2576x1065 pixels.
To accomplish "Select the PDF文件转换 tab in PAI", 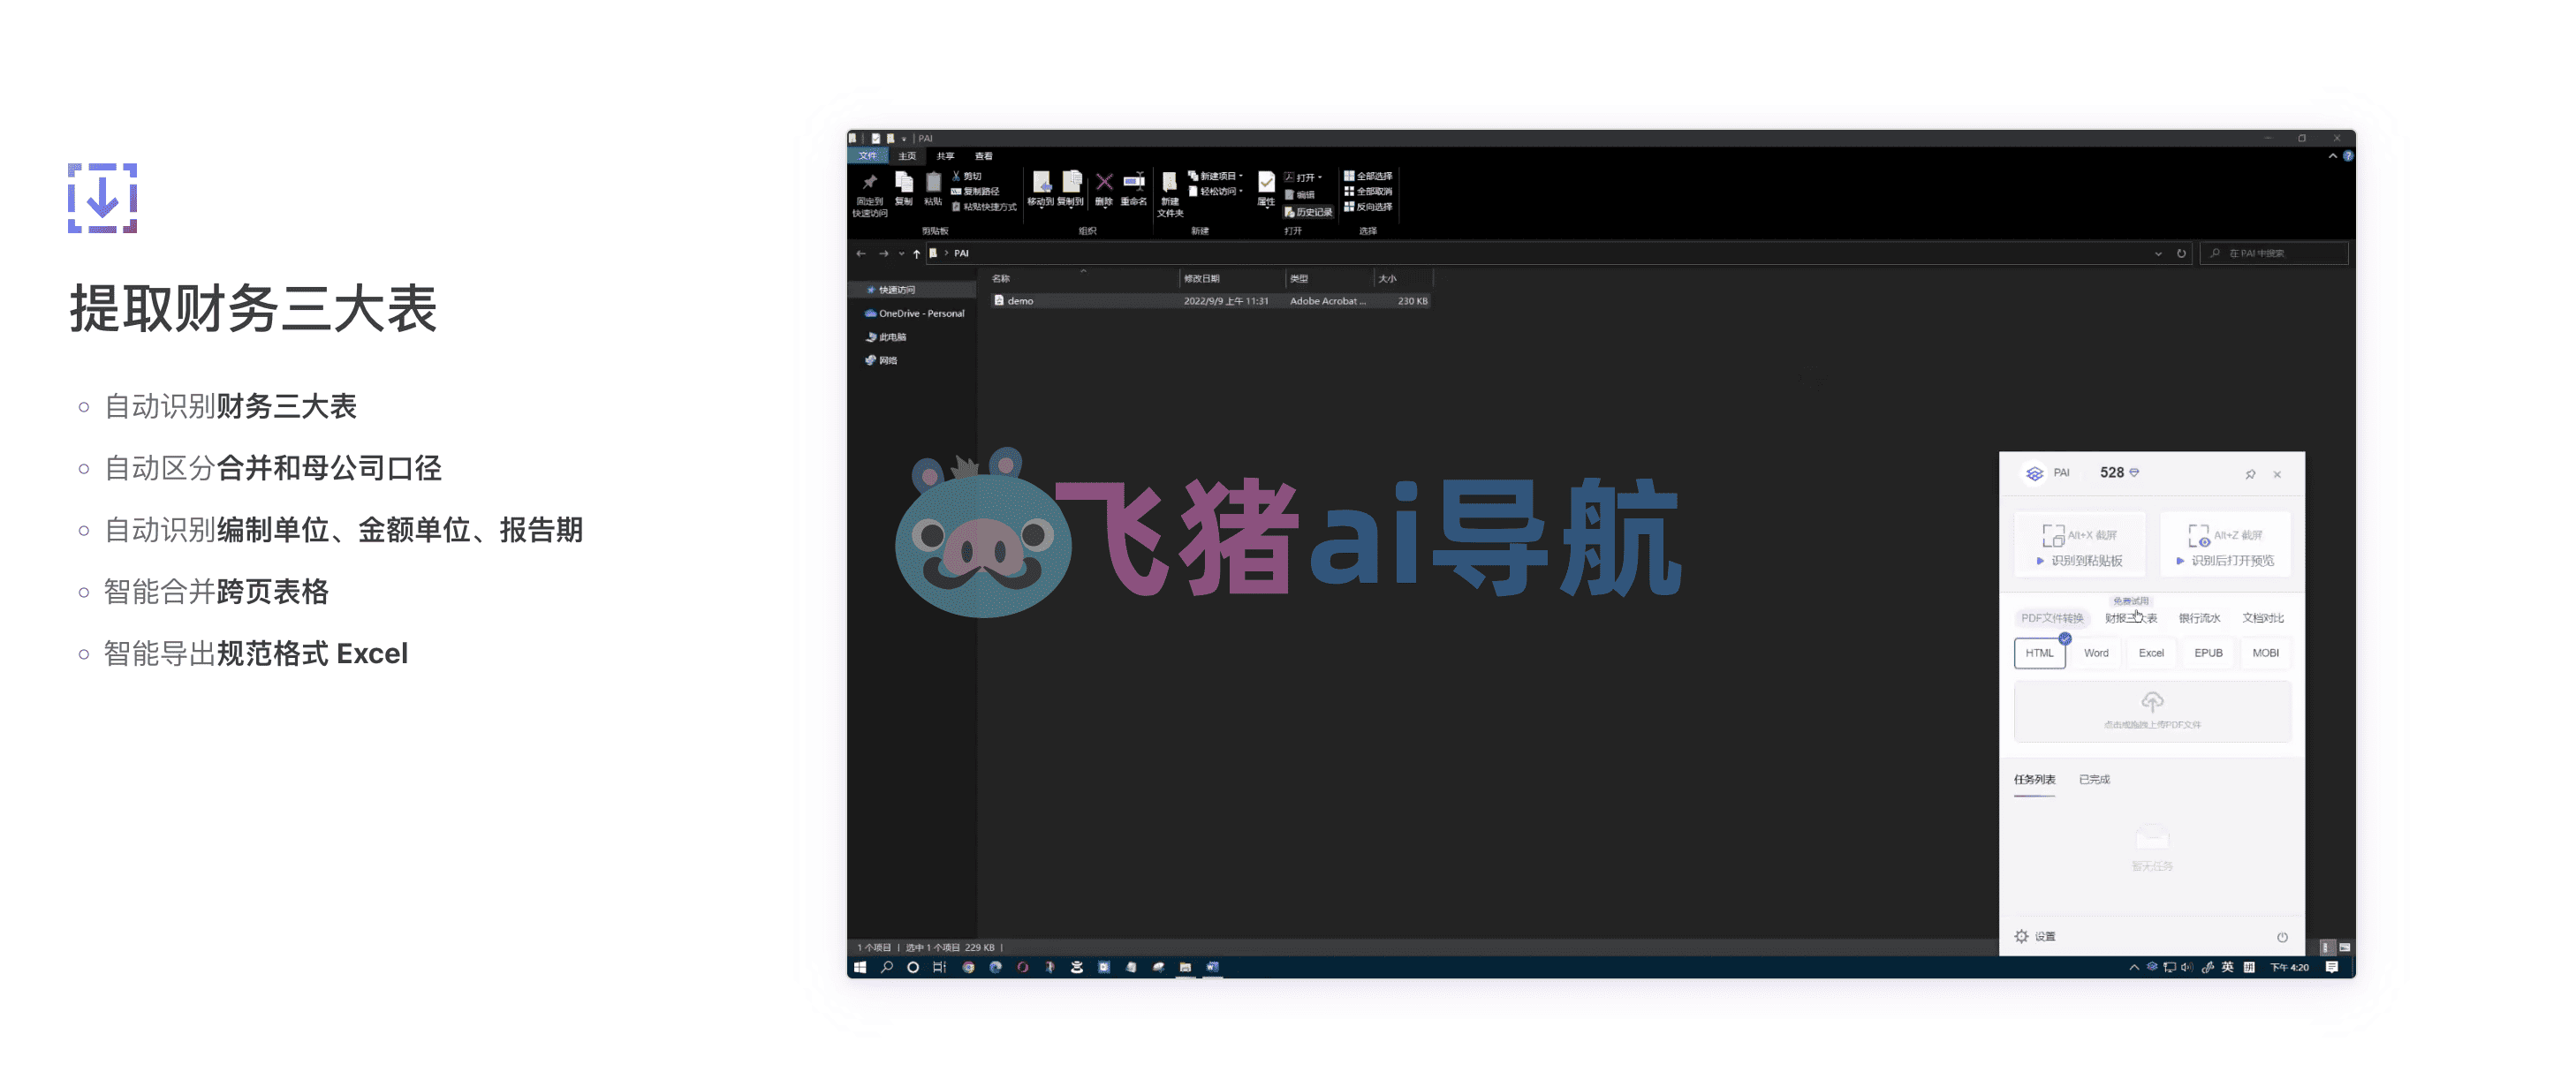I will (2051, 618).
